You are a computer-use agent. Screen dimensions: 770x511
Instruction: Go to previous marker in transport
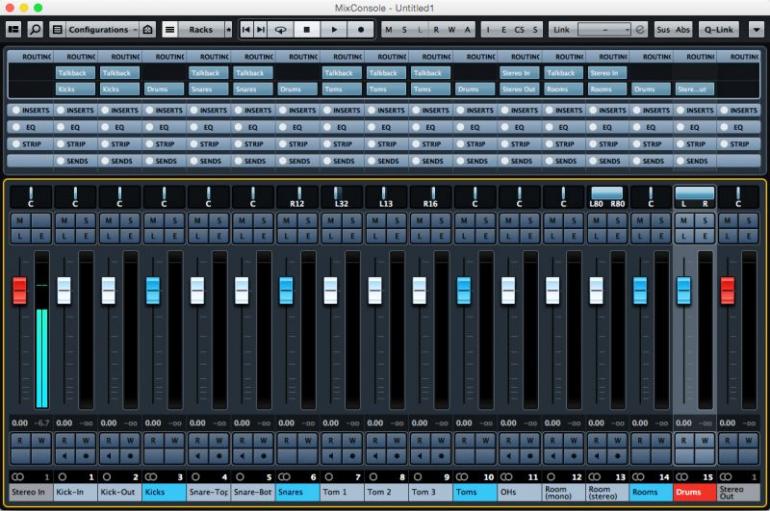pyautogui.click(x=246, y=29)
